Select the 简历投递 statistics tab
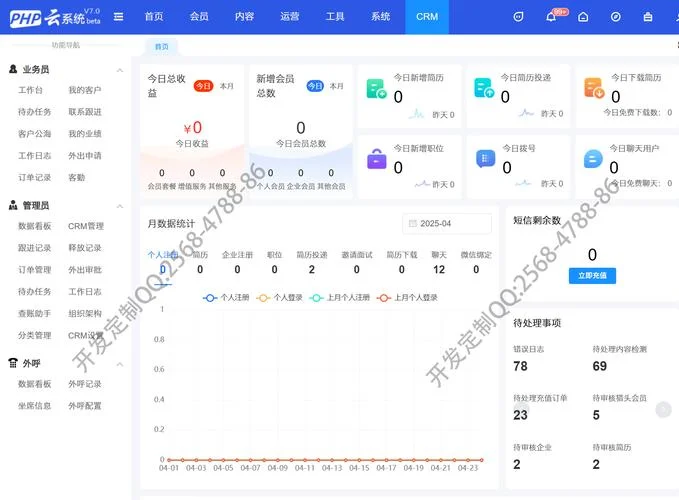 coord(311,255)
